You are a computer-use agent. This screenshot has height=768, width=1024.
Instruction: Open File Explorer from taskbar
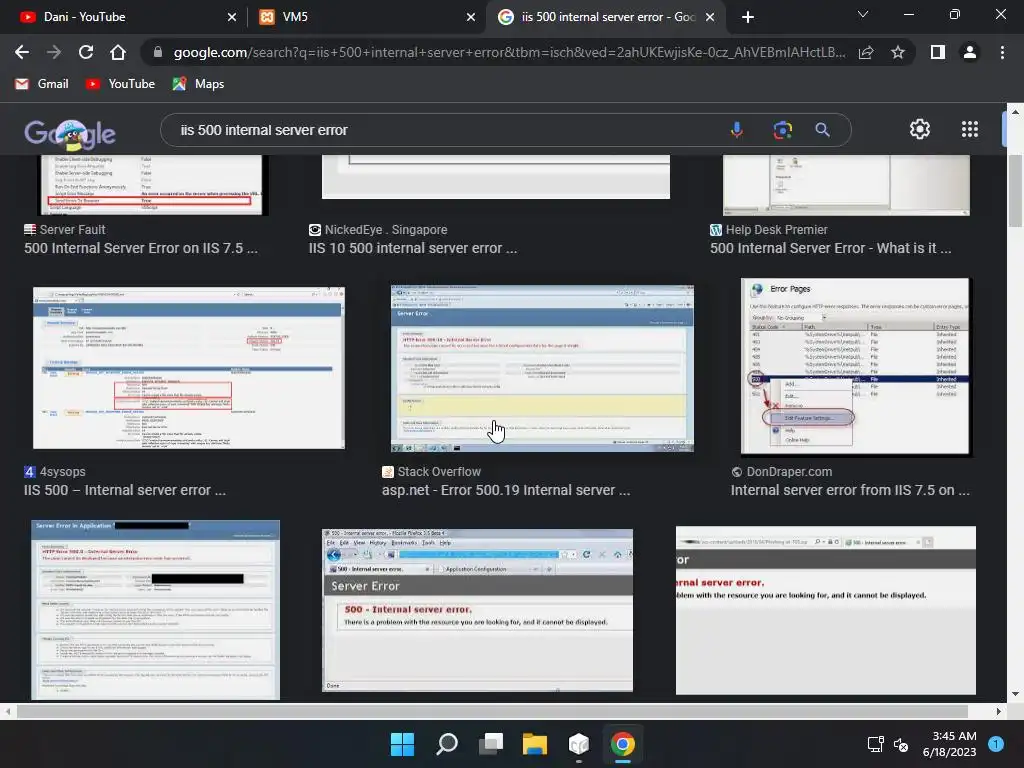pyautogui.click(x=535, y=744)
